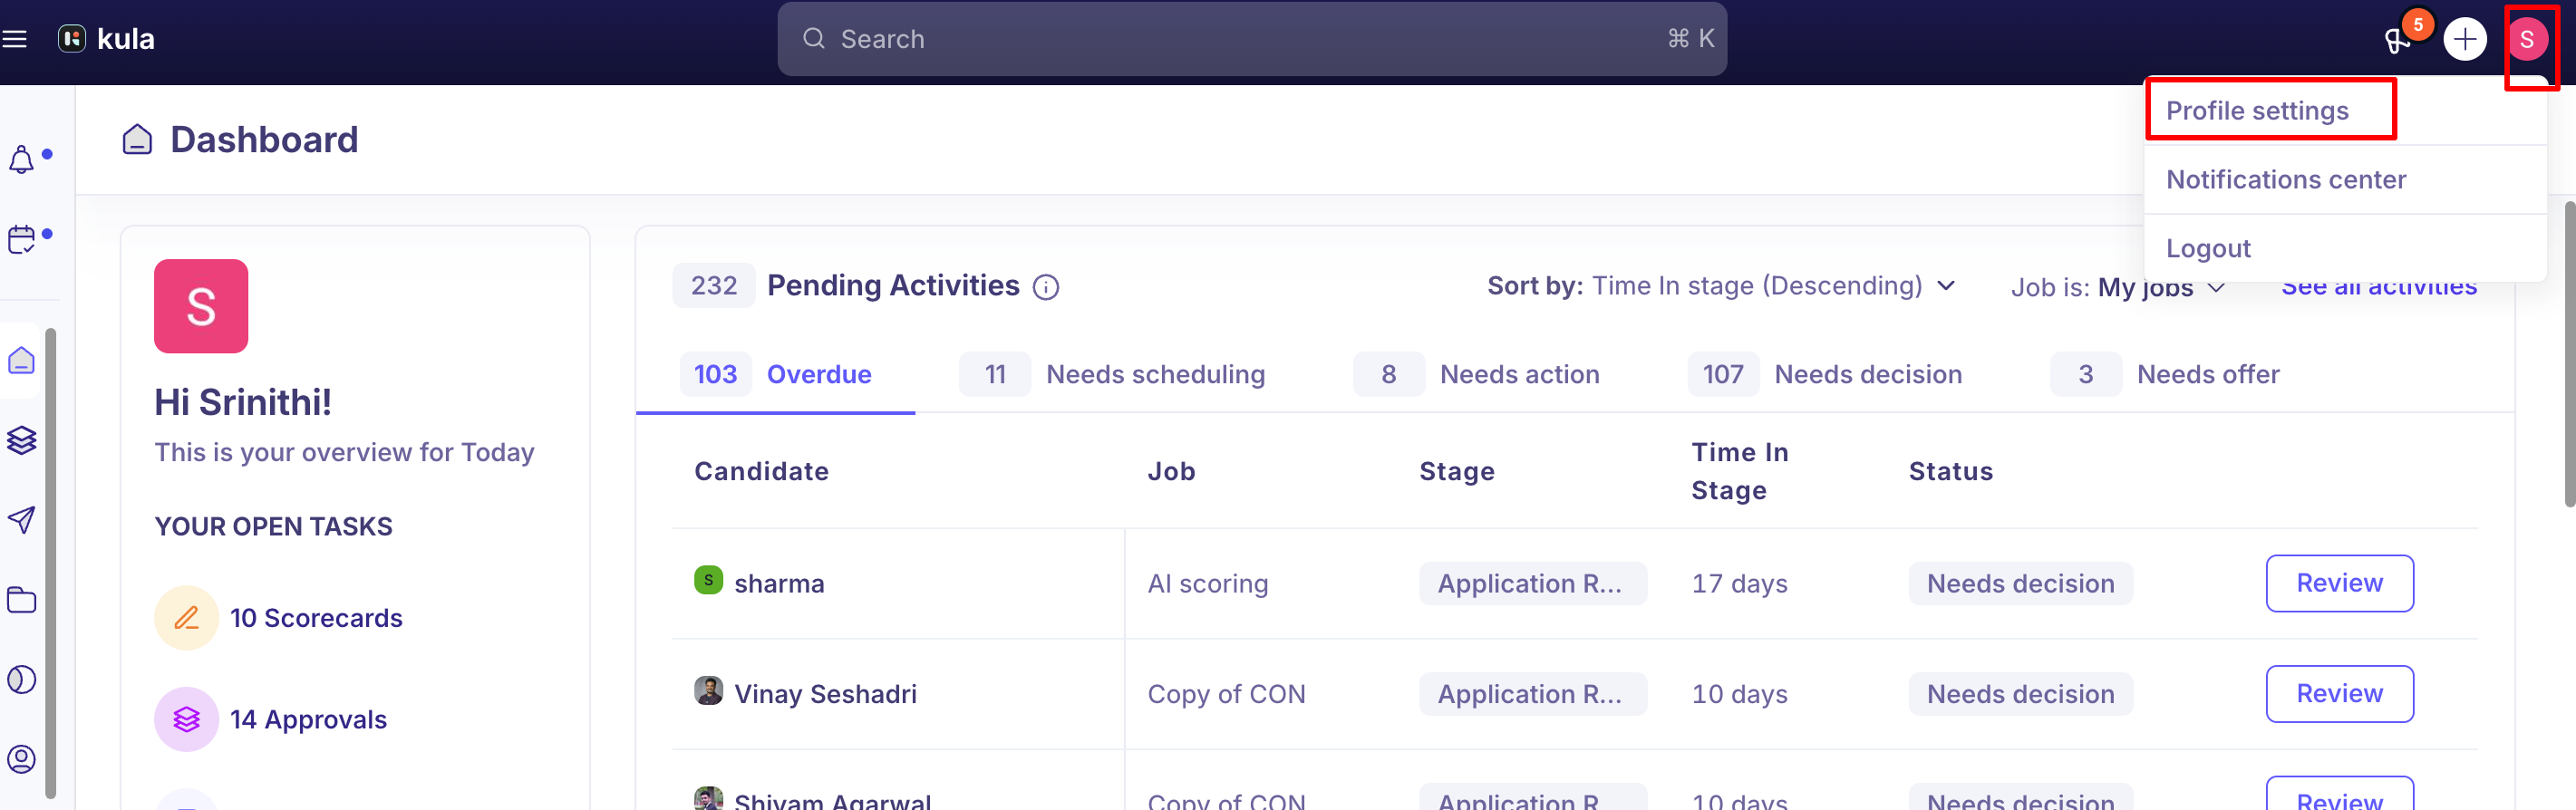Expand the Sort by Time In stage dropdown

(1720, 286)
